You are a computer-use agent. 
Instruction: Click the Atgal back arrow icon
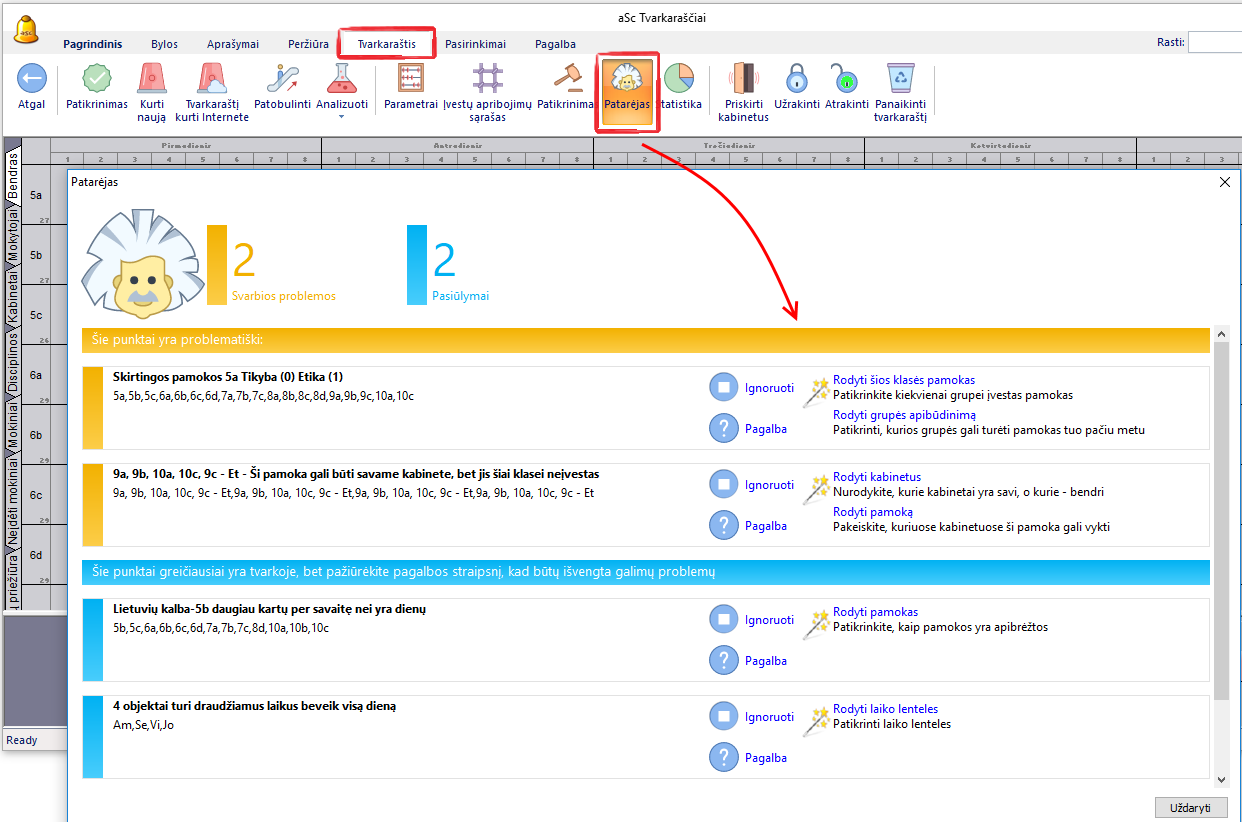coord(32,79)
